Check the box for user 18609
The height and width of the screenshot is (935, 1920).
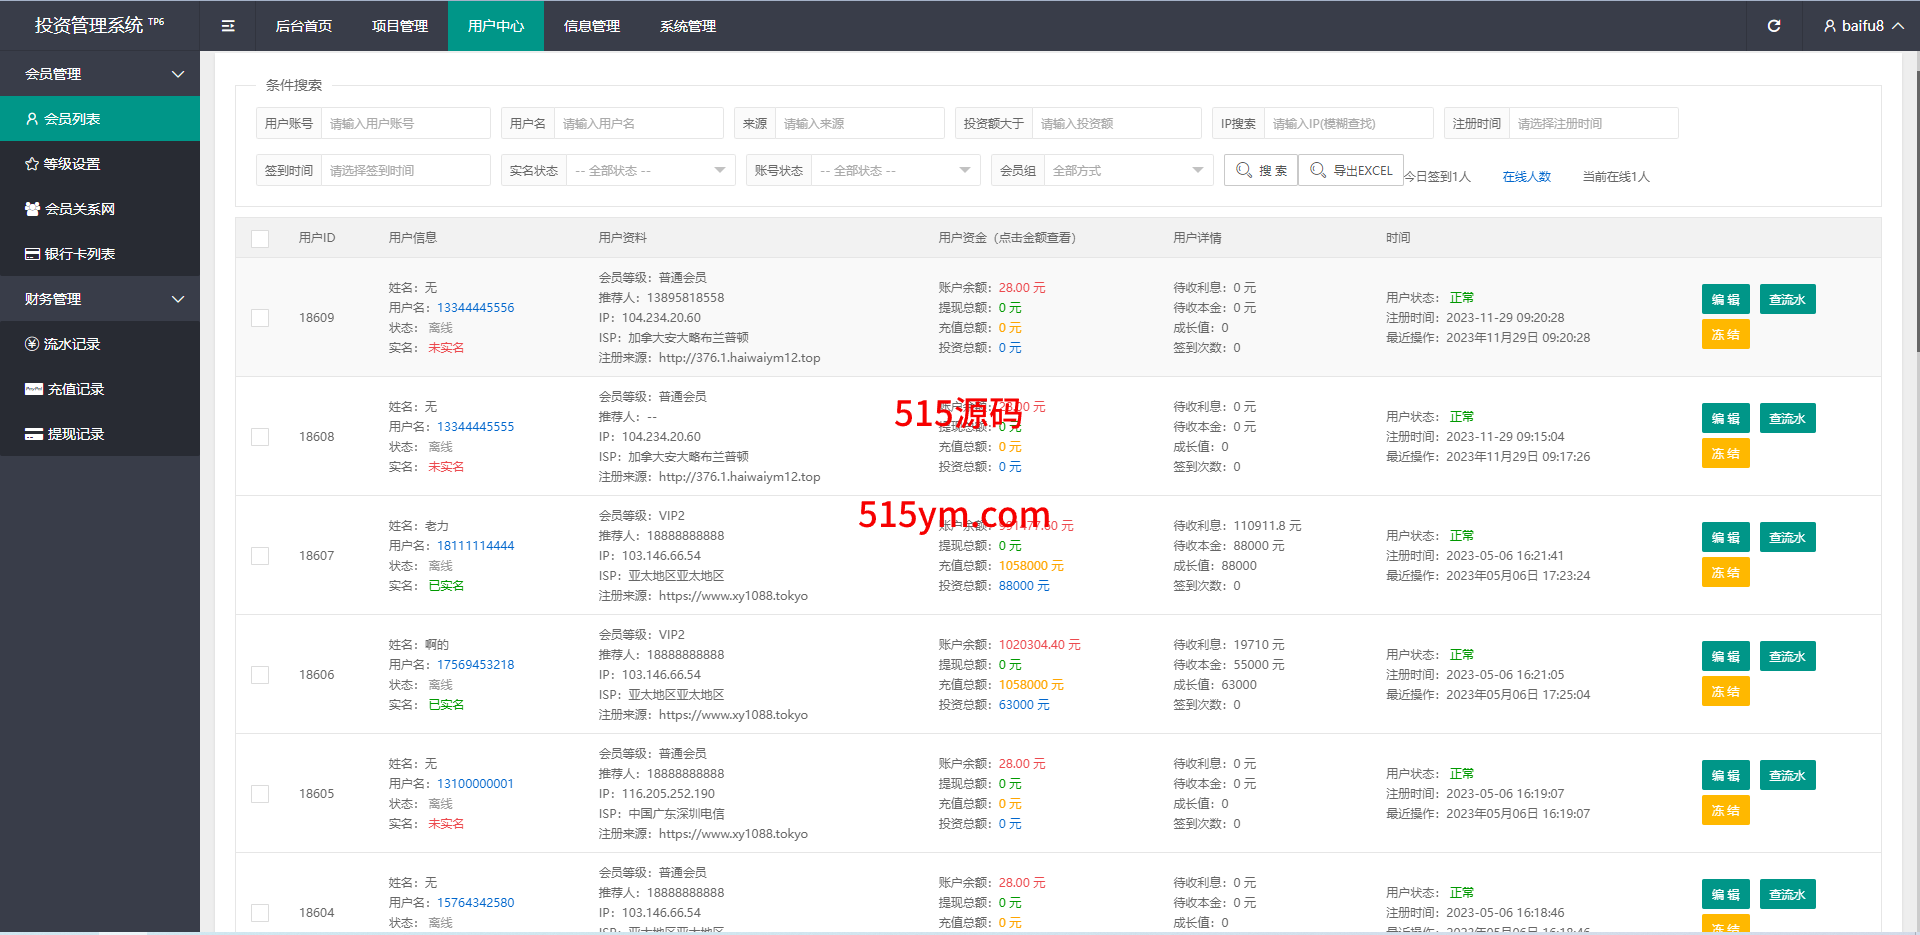[260, 318]
